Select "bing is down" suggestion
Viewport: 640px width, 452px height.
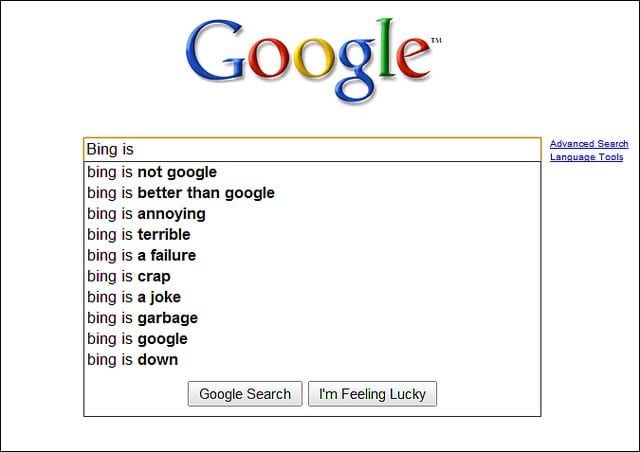pyautogui.click(x=132, y=360)
